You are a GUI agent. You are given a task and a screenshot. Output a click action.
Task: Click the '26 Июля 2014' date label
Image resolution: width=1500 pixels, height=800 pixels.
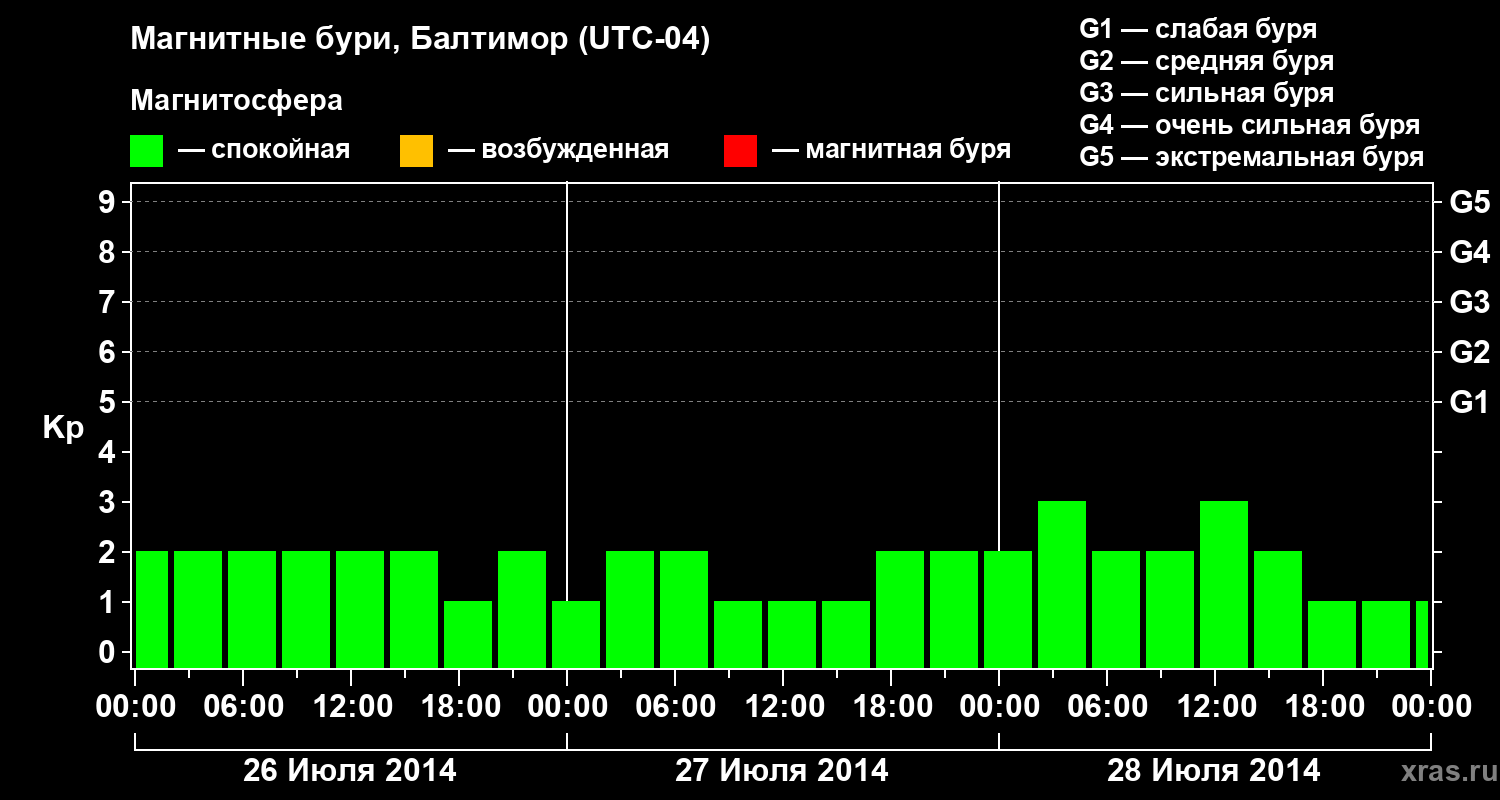pos(350,771)
